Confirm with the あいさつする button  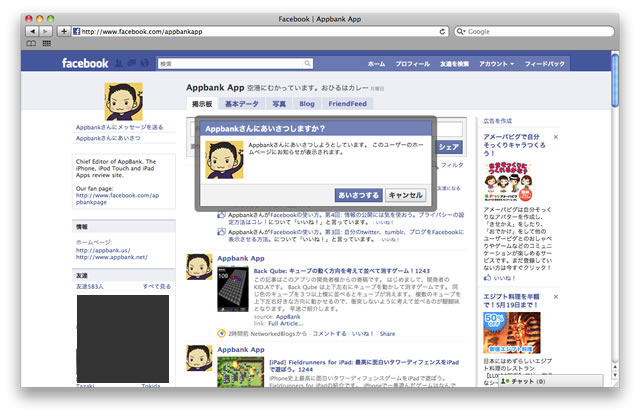(358, 195)
